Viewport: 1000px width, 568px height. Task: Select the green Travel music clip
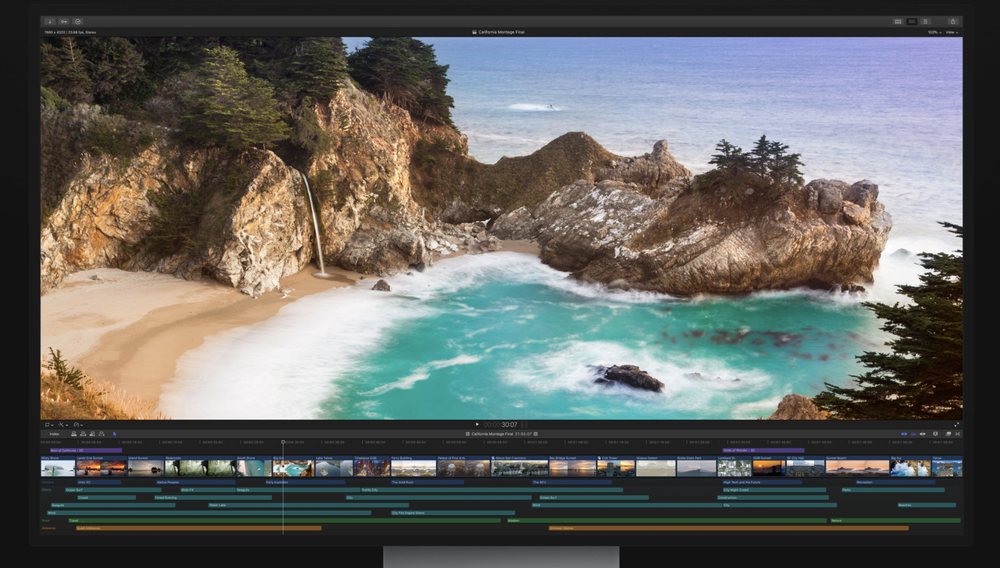point(284,521)
